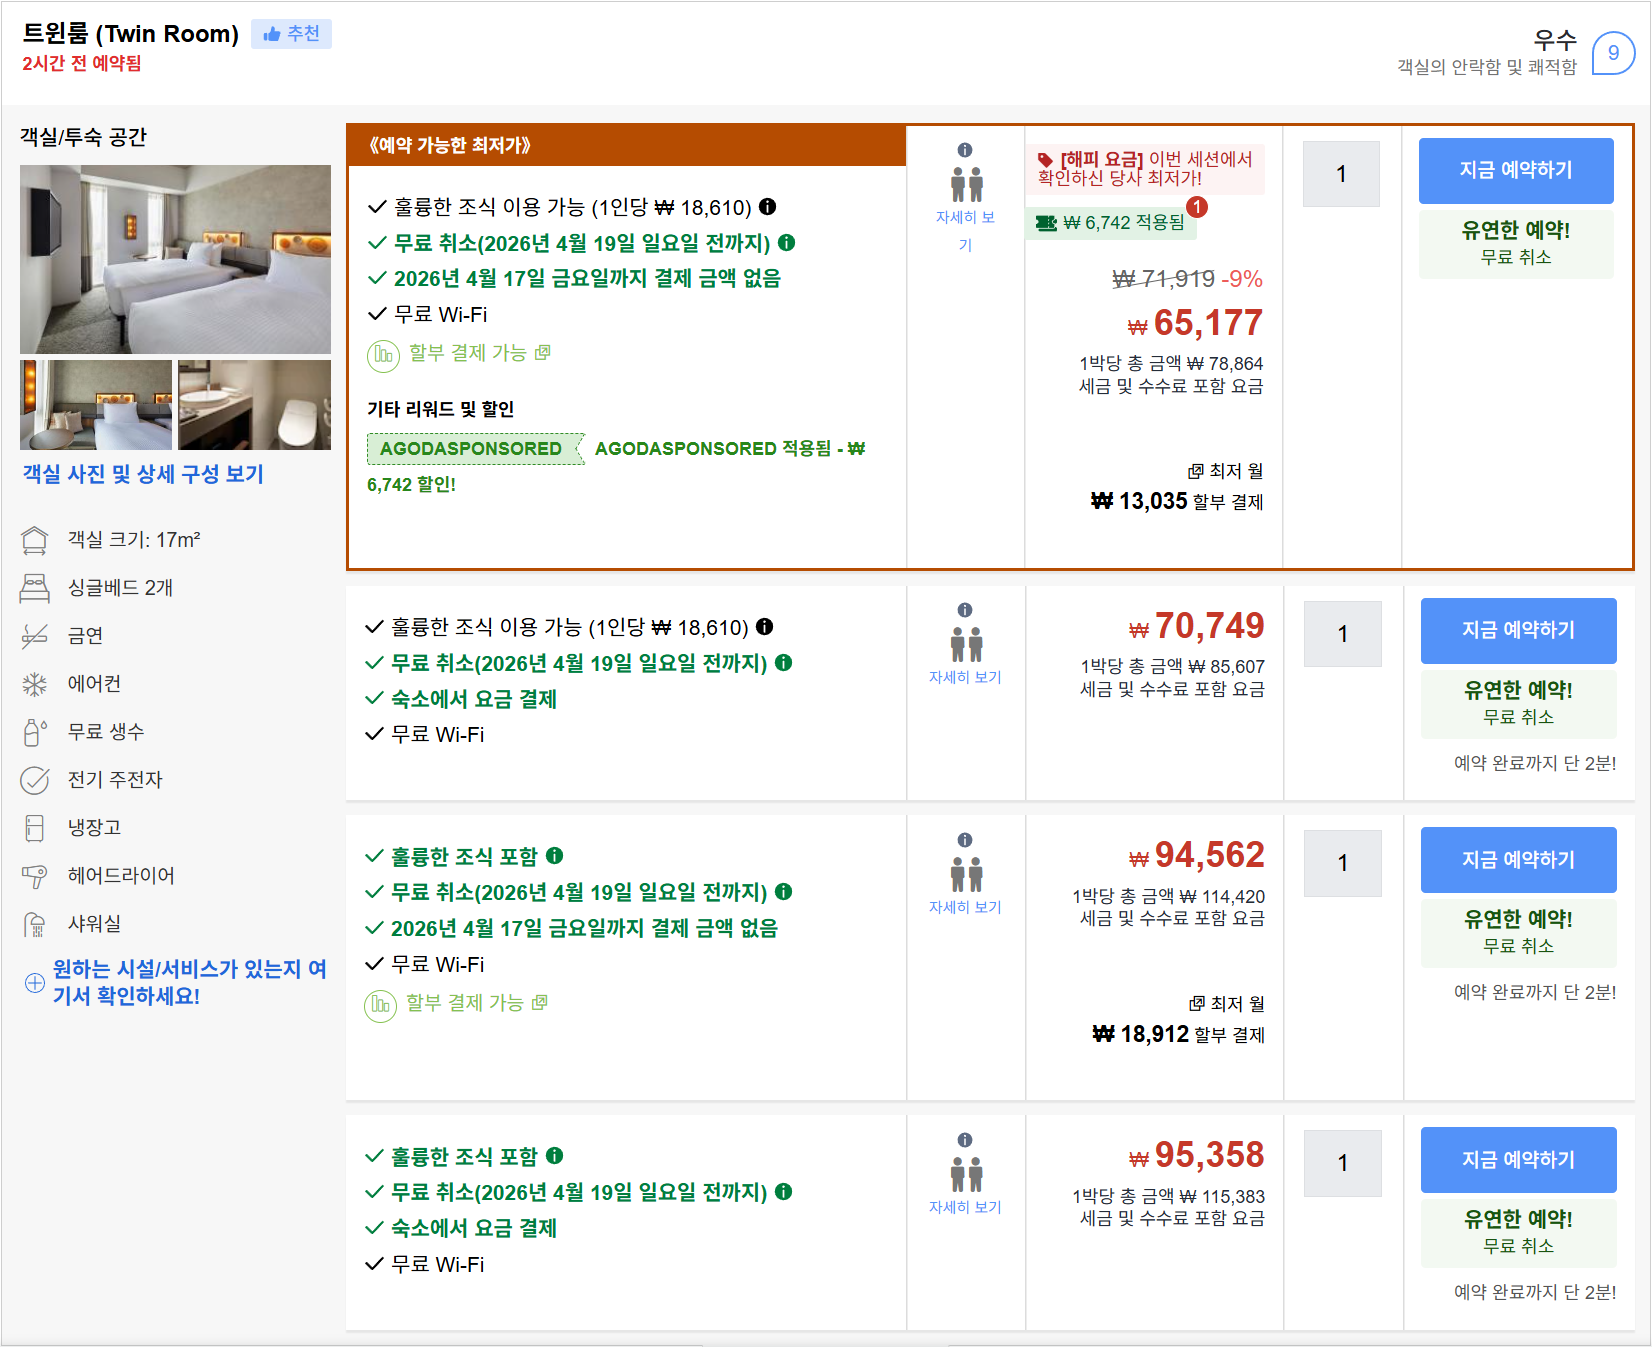Click 지금 예약하기 for the cheapest rate
This screenshot has height=1347, width=1652.
click(1516, 170)
